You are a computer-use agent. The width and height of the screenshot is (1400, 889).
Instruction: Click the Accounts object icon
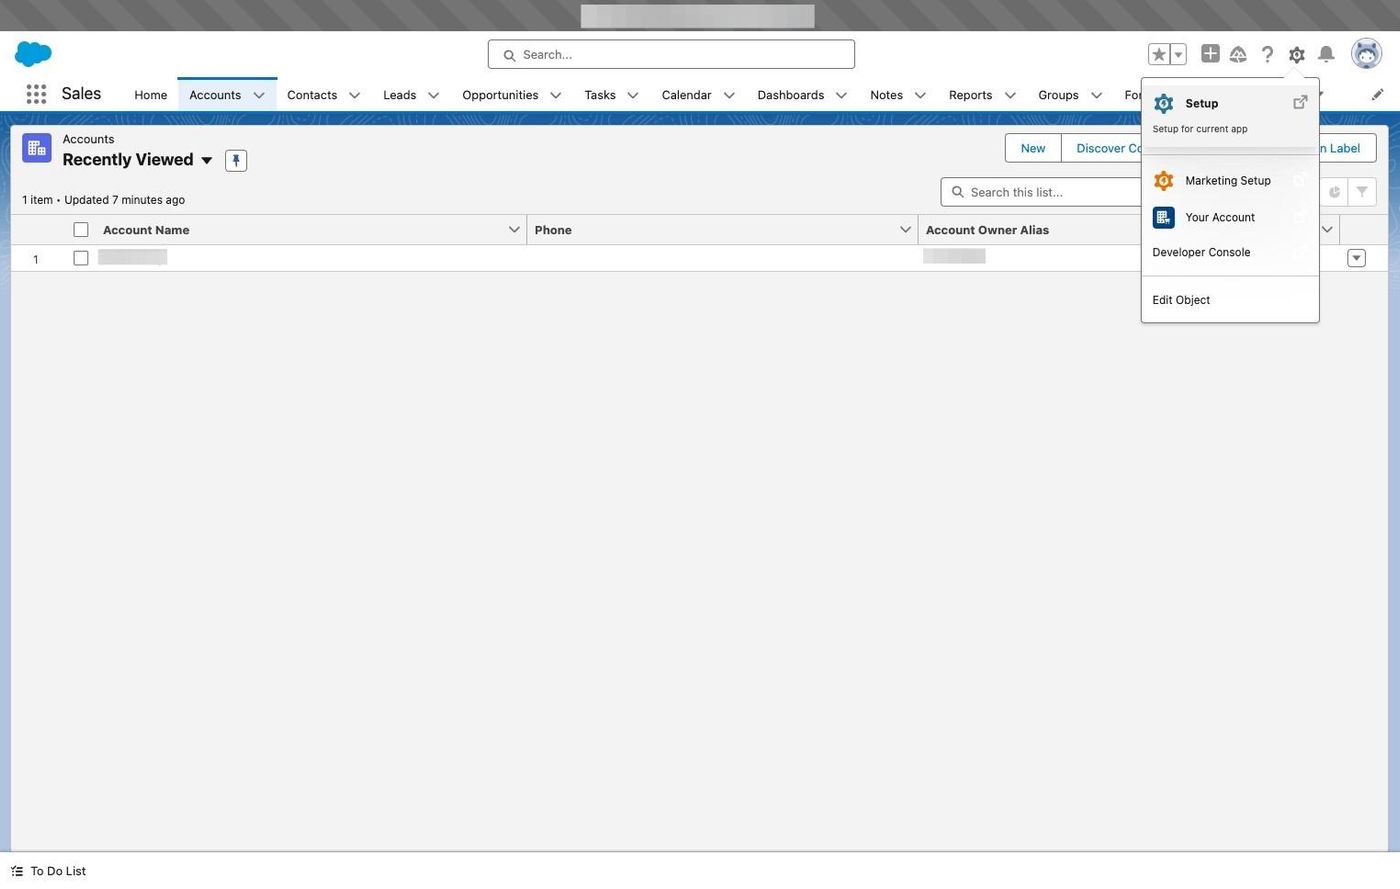(37, 148)
